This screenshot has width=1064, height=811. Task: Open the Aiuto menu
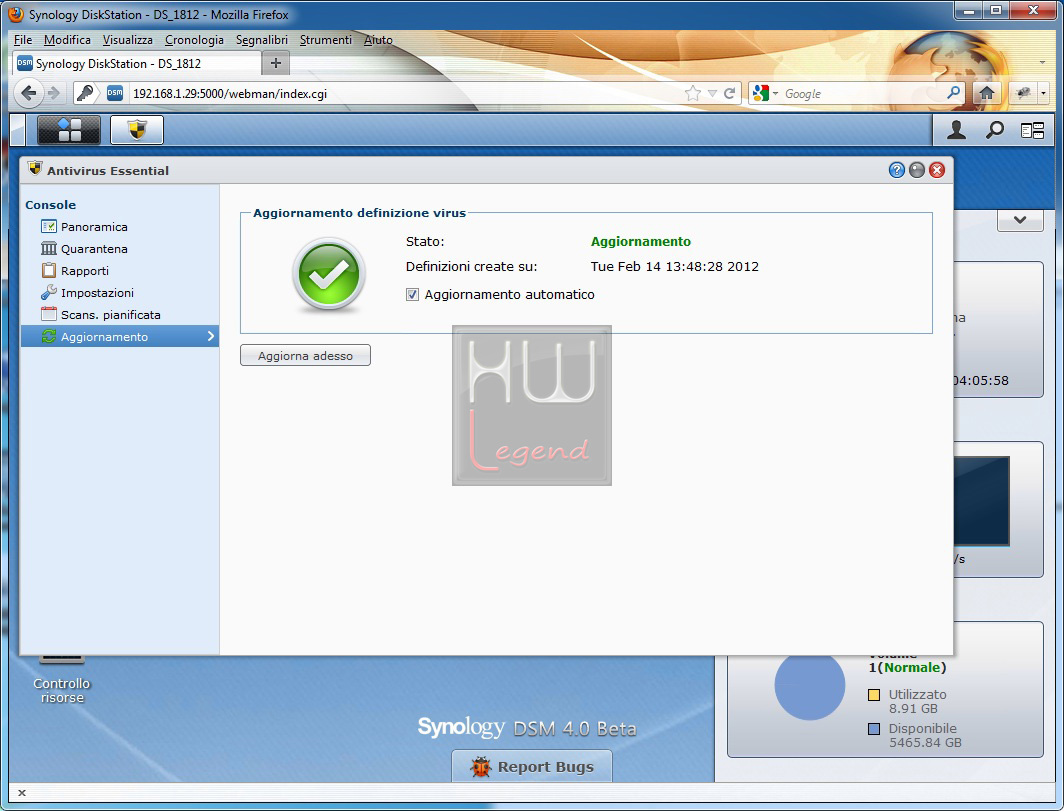click(x=378, y=40)
